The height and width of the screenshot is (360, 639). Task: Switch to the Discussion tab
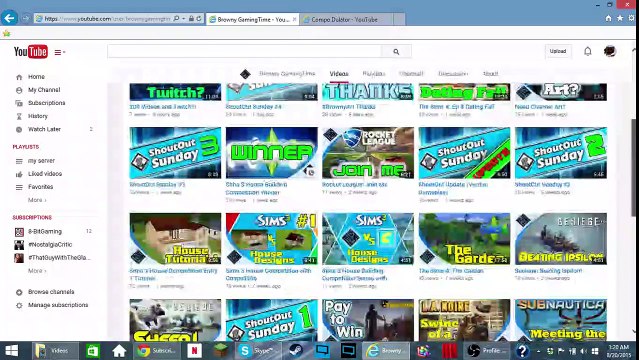click(453, 74)
